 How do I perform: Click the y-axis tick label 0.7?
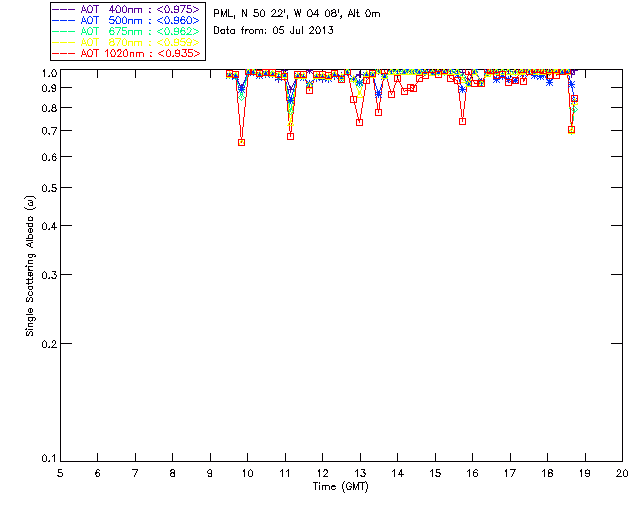tap(49, 131)
